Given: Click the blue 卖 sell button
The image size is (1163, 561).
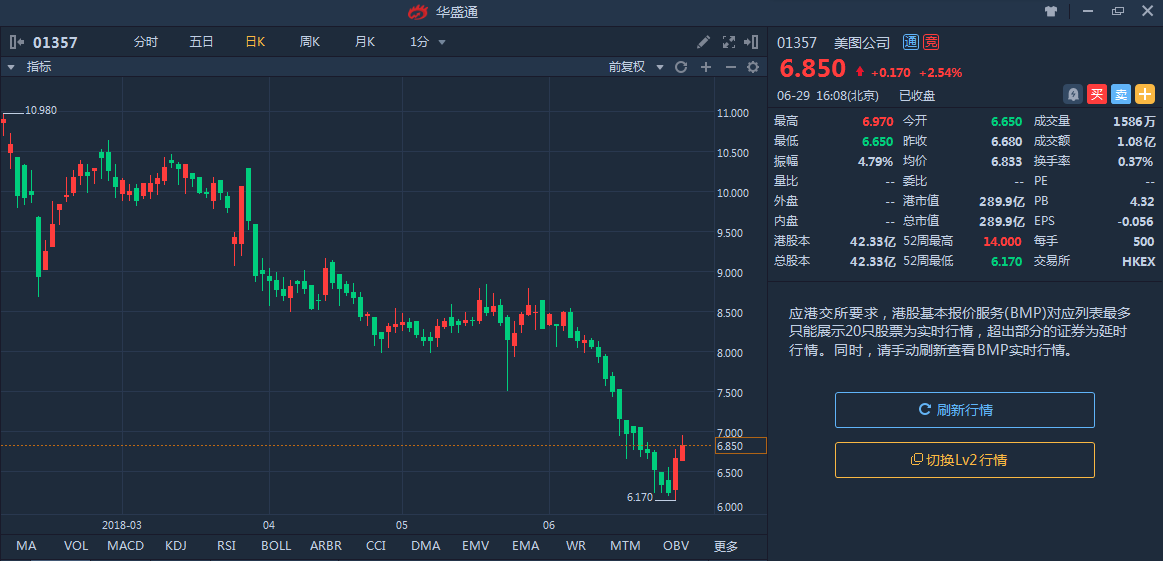Looking at the screenshot, I should 1121,95.
